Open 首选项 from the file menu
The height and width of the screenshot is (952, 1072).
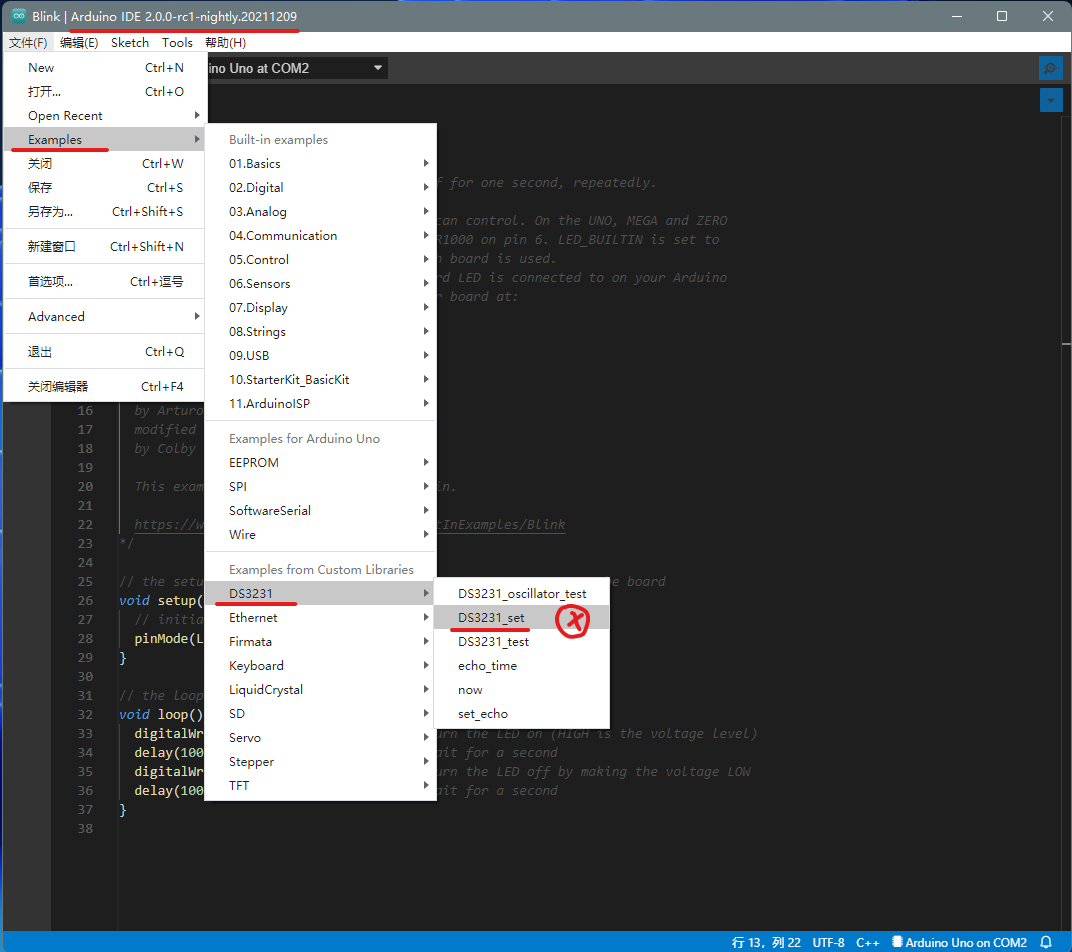point(51,281)
